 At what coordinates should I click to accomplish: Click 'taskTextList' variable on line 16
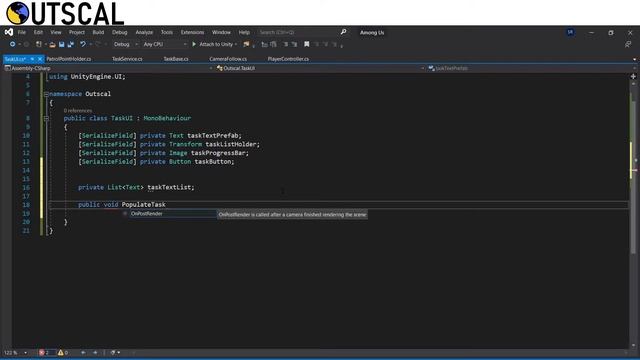pyautogui.click(x=169, y=187)
